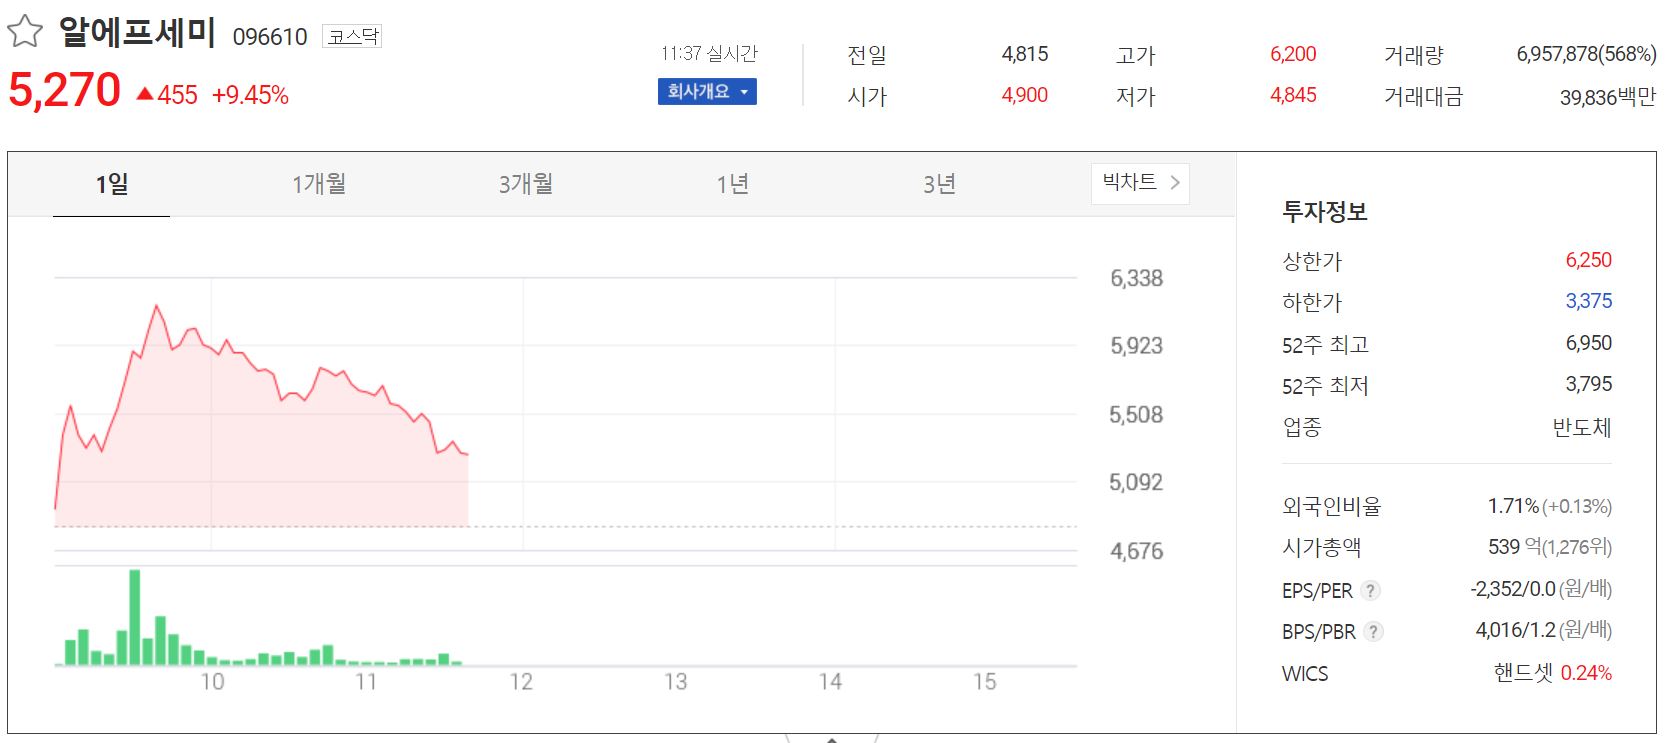Click the 52주 최고 value 6,950
This screenshot has height=743, width=1670.
(x=1588, y=343)
